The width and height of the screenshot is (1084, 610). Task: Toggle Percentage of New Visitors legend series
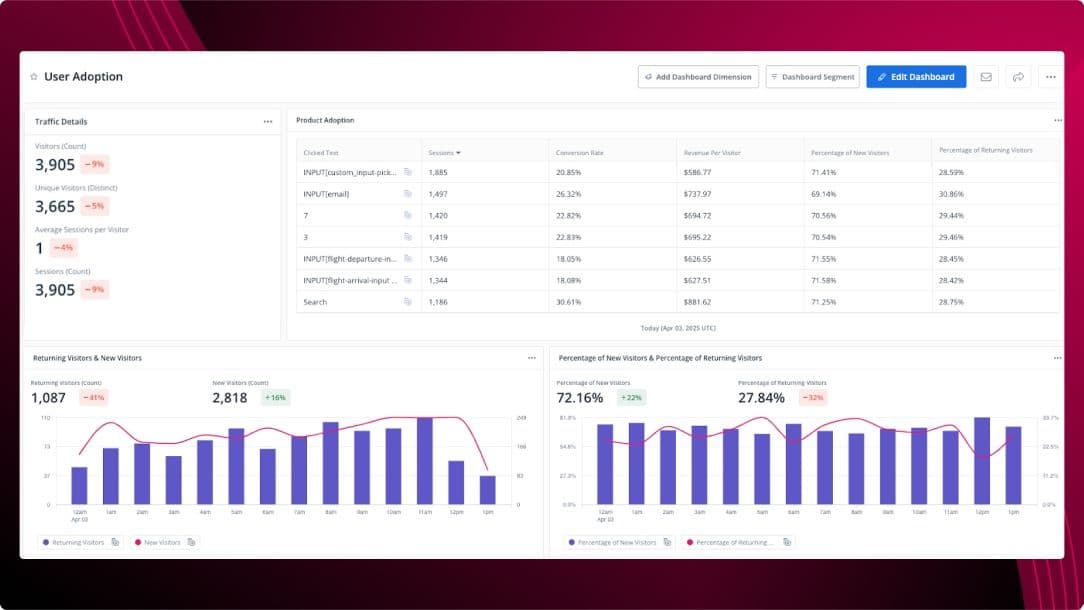tap(612, 542)
